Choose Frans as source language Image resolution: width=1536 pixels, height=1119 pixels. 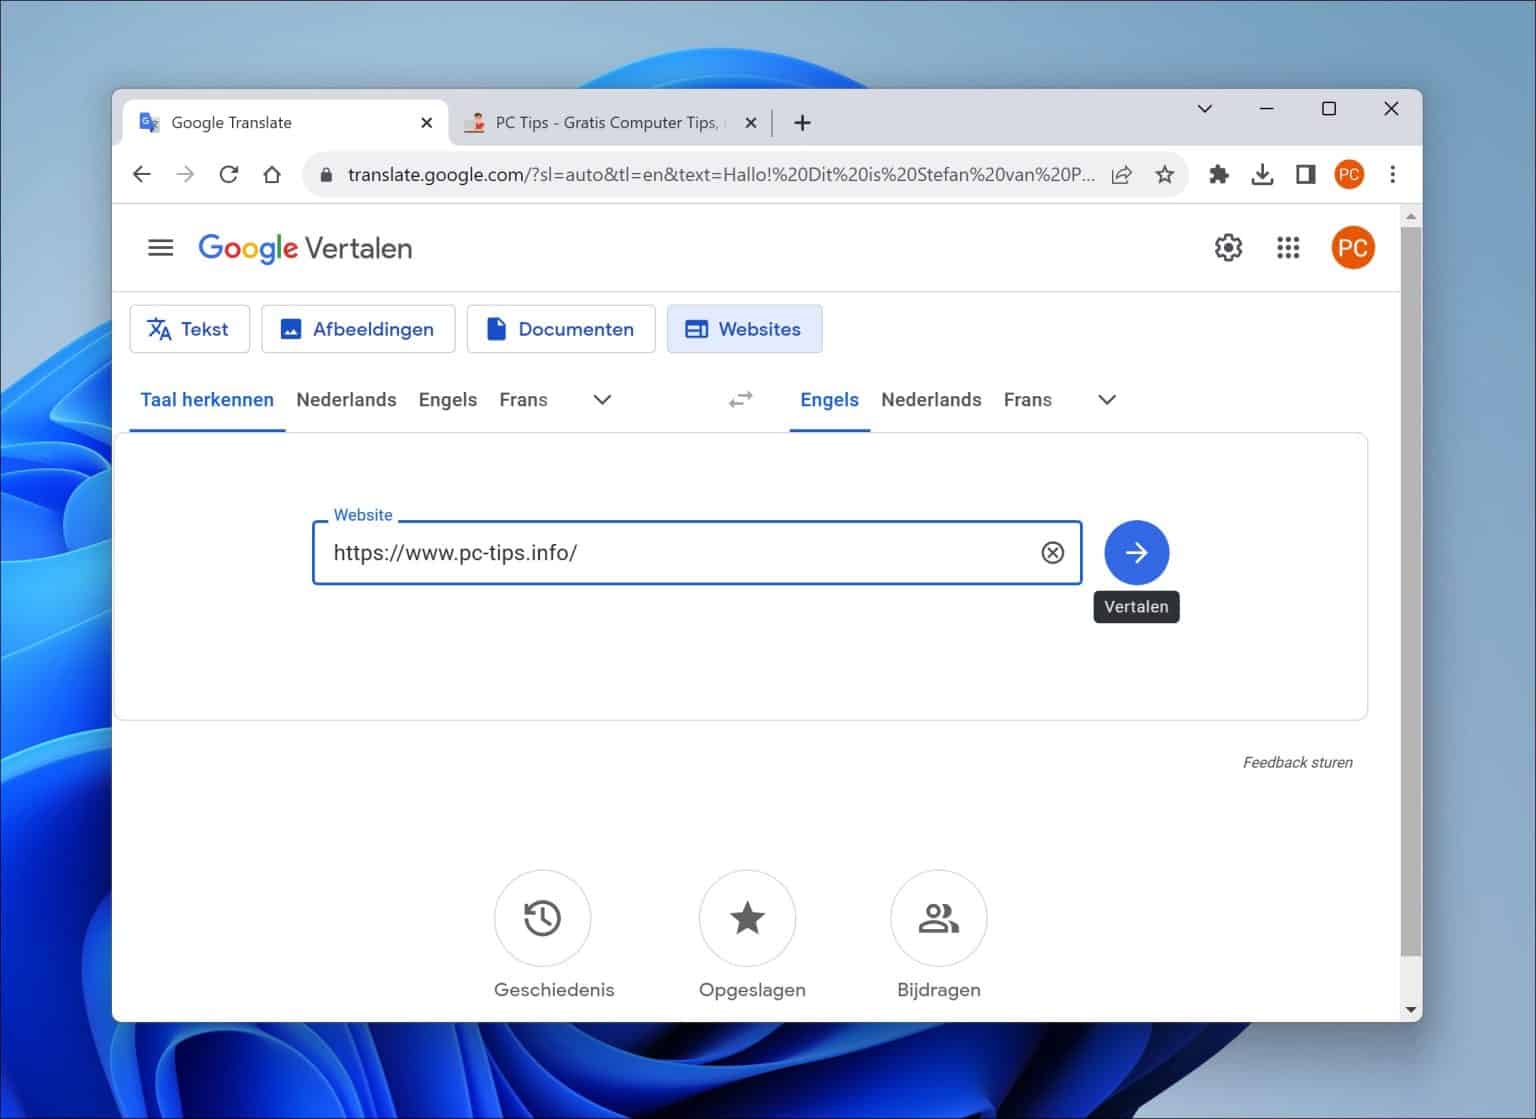coord(523,400)
